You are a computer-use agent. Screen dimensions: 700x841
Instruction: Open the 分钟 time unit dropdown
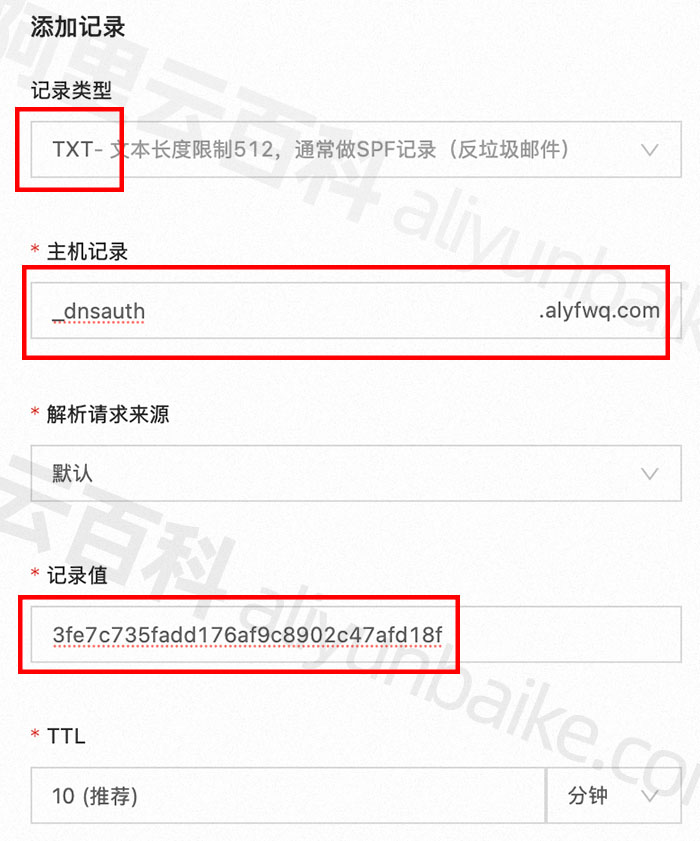click(x=614, y=795)
